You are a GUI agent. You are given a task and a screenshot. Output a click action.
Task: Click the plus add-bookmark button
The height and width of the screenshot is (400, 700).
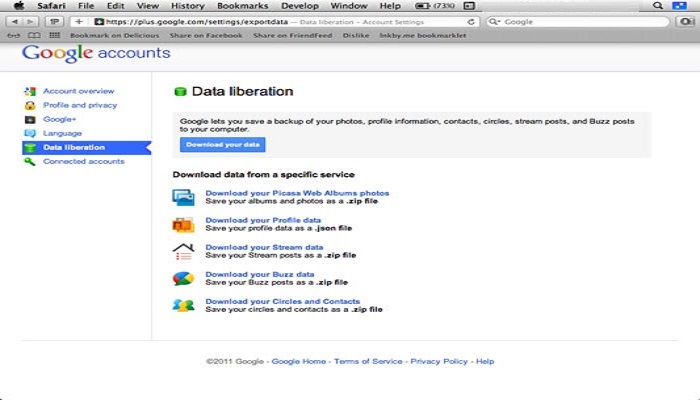(x=79, y=21)
